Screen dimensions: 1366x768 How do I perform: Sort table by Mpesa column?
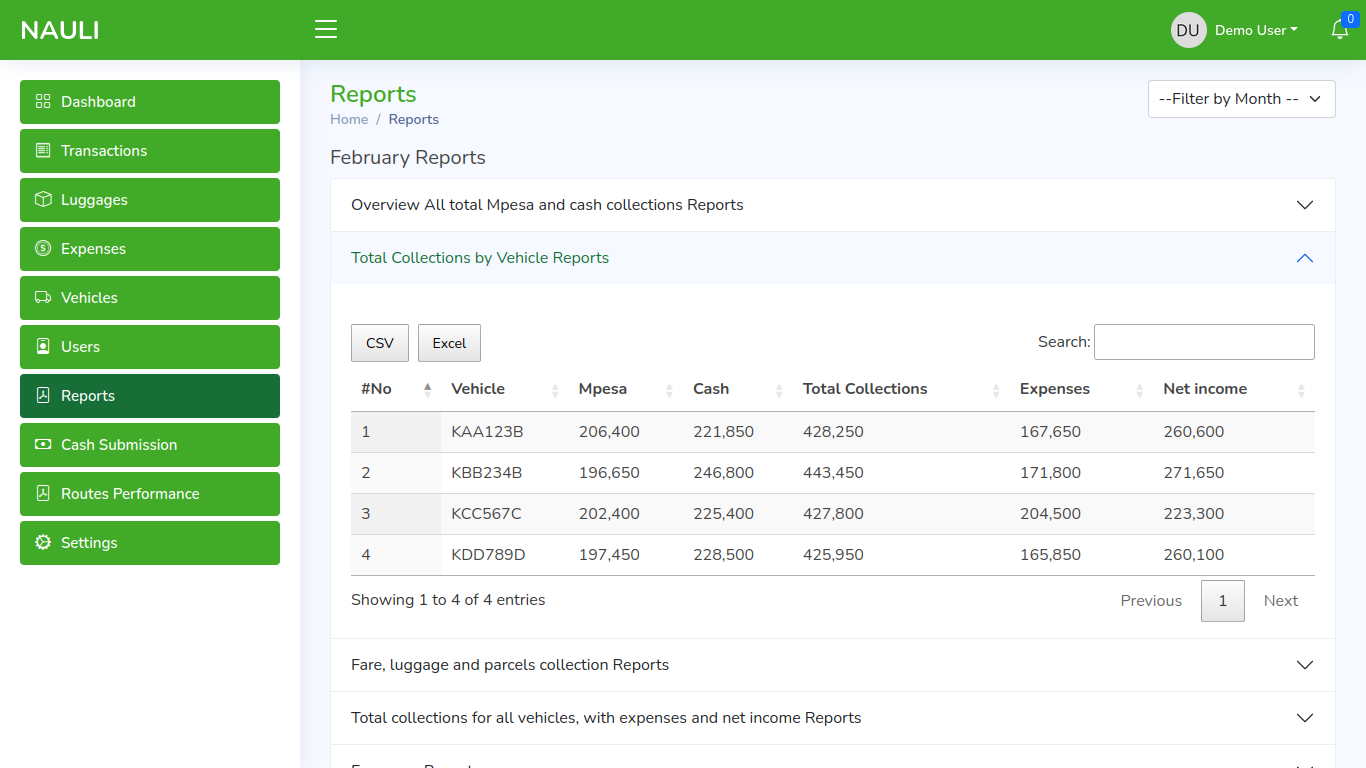tap(603, 389)
